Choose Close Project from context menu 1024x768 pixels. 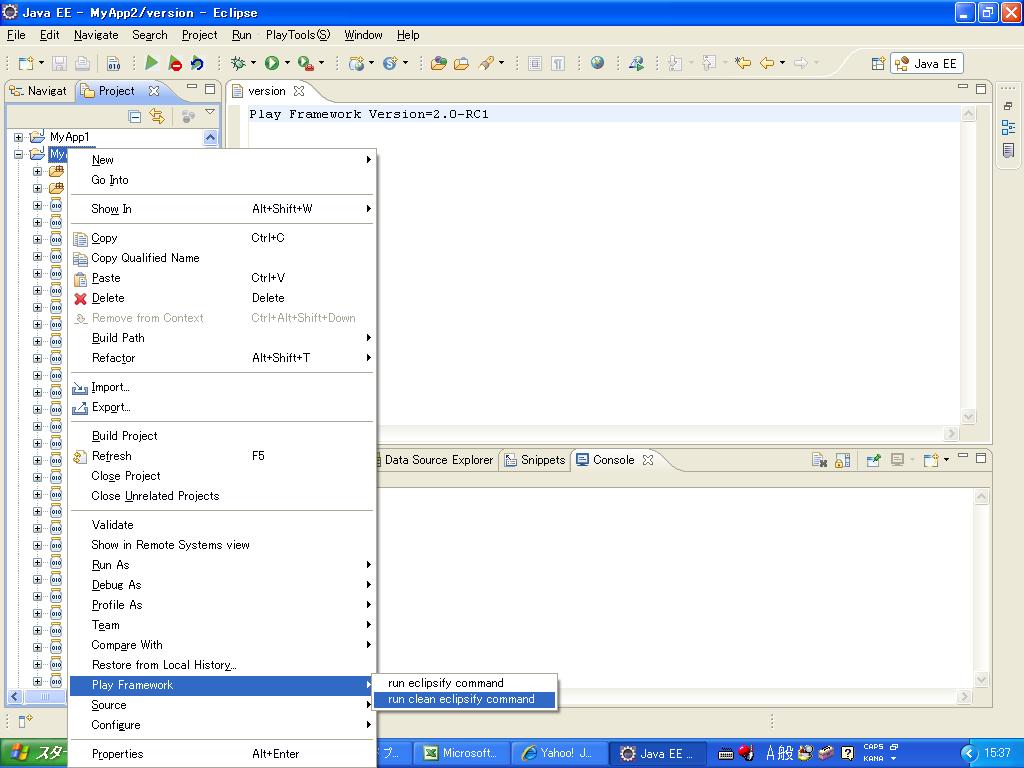tap(222, 476)
